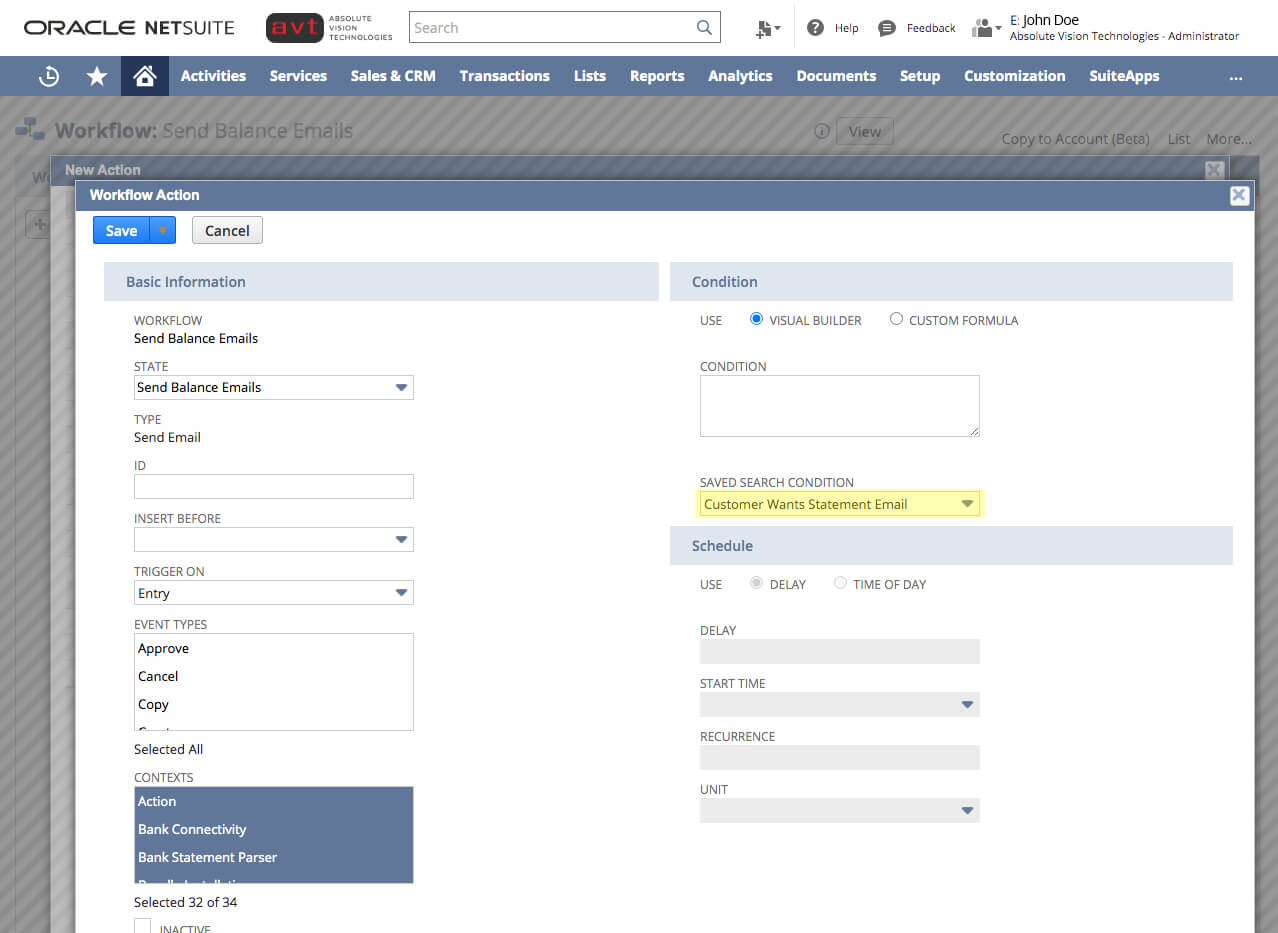Run a search with the magnifier icon
The height and width of the screenshot is (933, 1278).
click(x=703, y=27)
